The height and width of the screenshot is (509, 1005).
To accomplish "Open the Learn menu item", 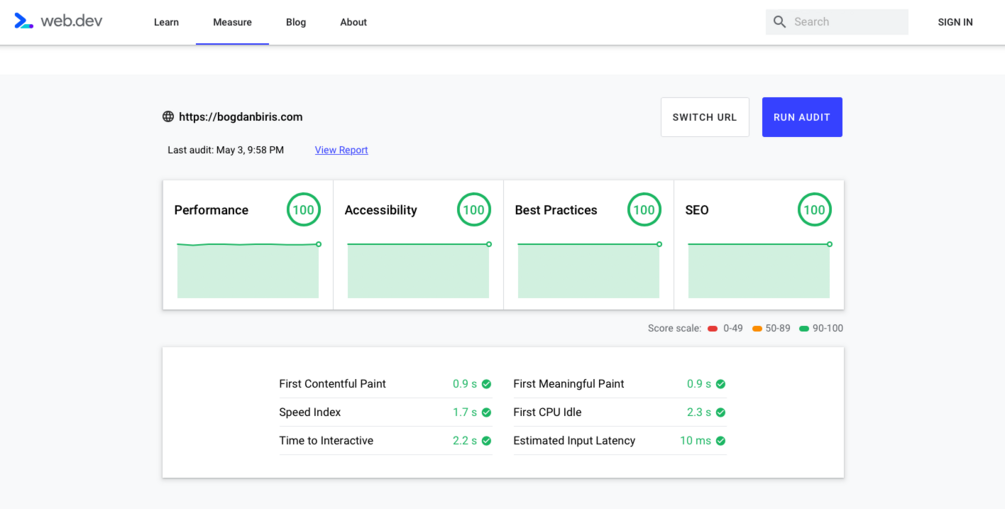I will pyautogui.click(x=166, y=22).
